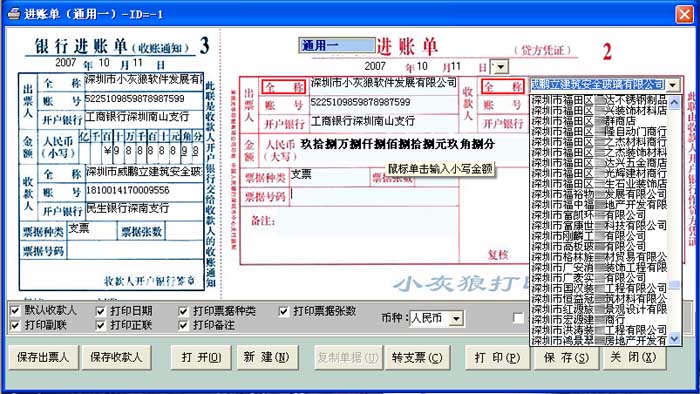The image size is (700, 394).
Task: Click the 收款人 账号 1810014170009556 on blue slip
Action: coord(128,191)
